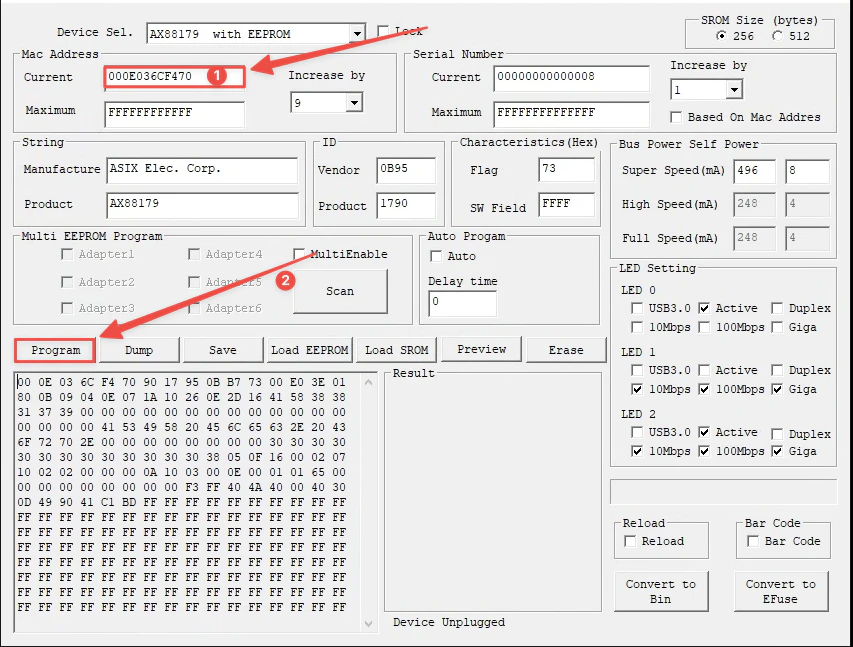Toggle LED 1 100Mbps checkbox

[704, 389]
